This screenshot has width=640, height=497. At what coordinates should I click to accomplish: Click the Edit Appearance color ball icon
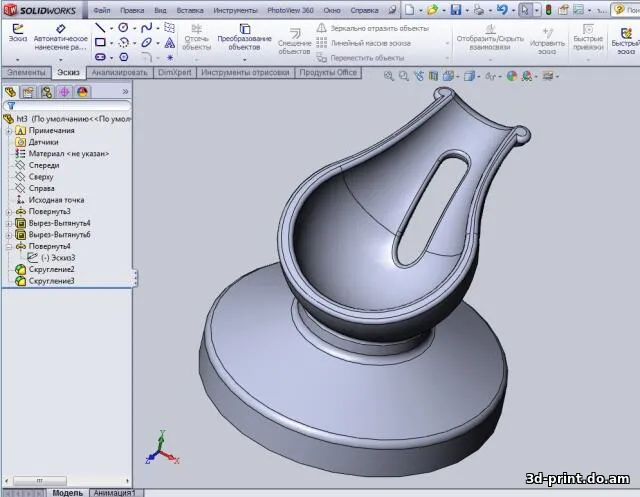(x=511, y=75)
